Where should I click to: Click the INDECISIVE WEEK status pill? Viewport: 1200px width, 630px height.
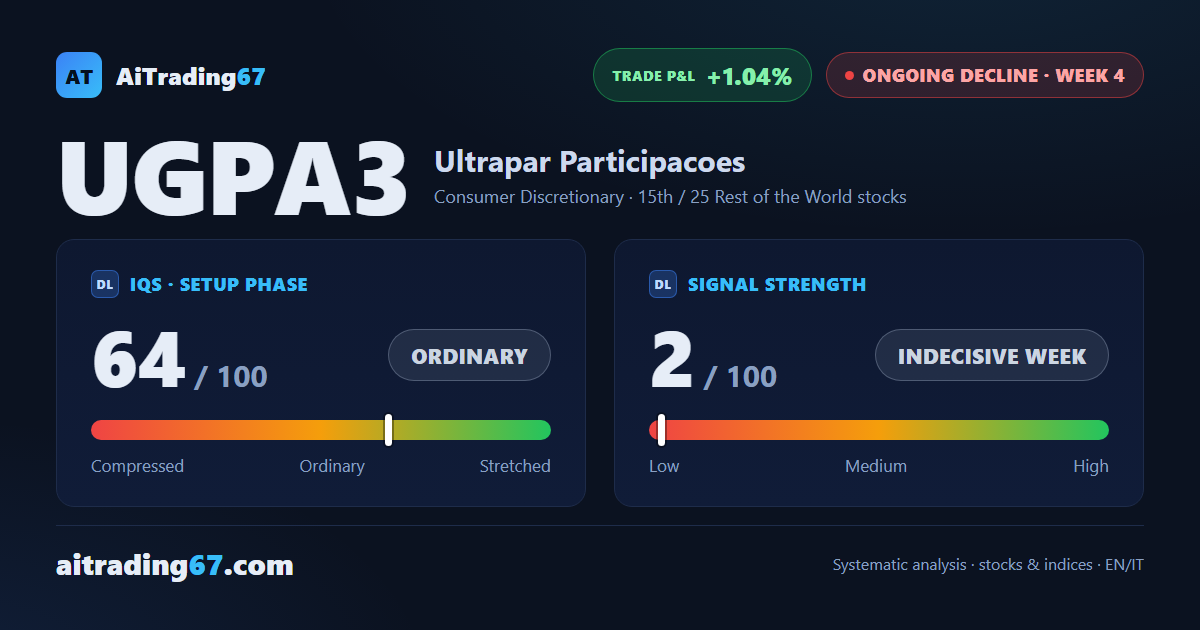992,355
